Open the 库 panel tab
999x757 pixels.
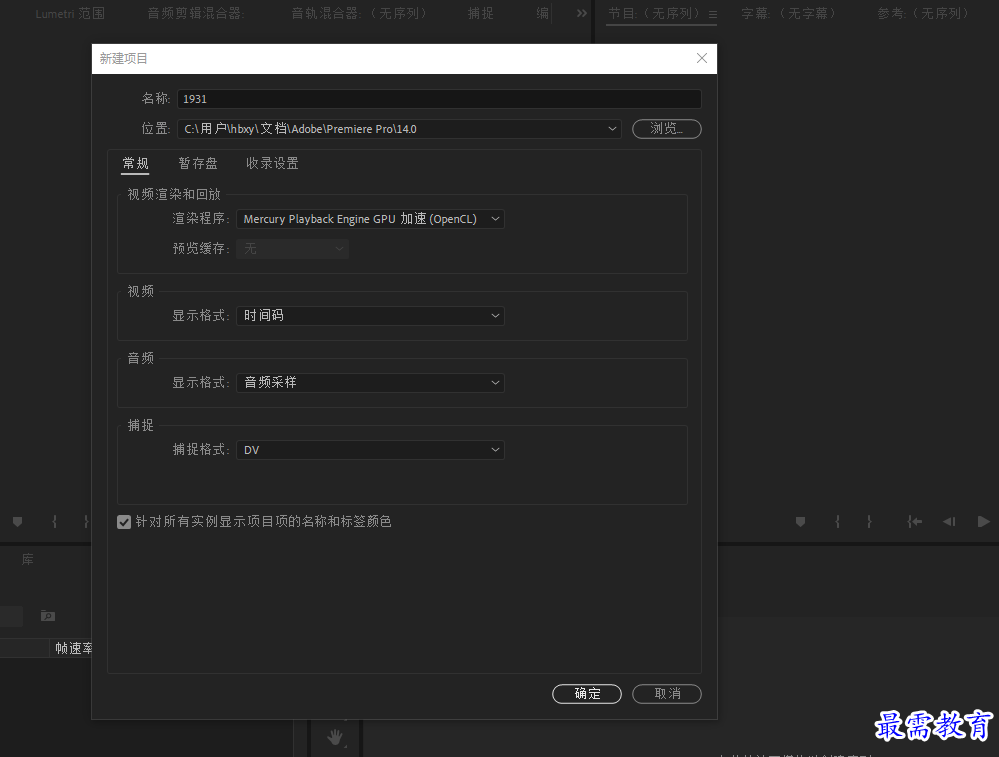(27, 559)
